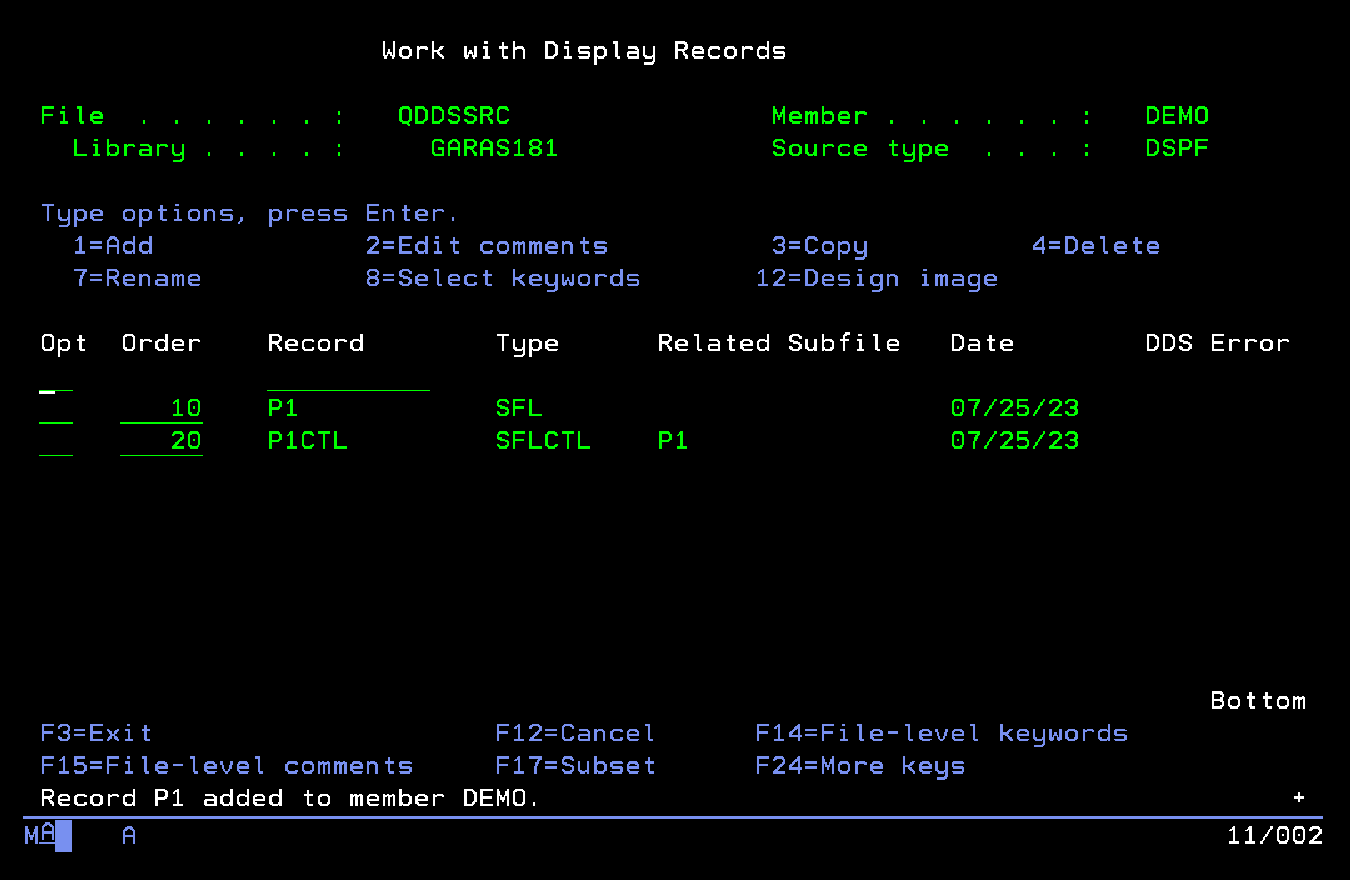
Task: Show more keys with F24
Action: tap(860, 766)
